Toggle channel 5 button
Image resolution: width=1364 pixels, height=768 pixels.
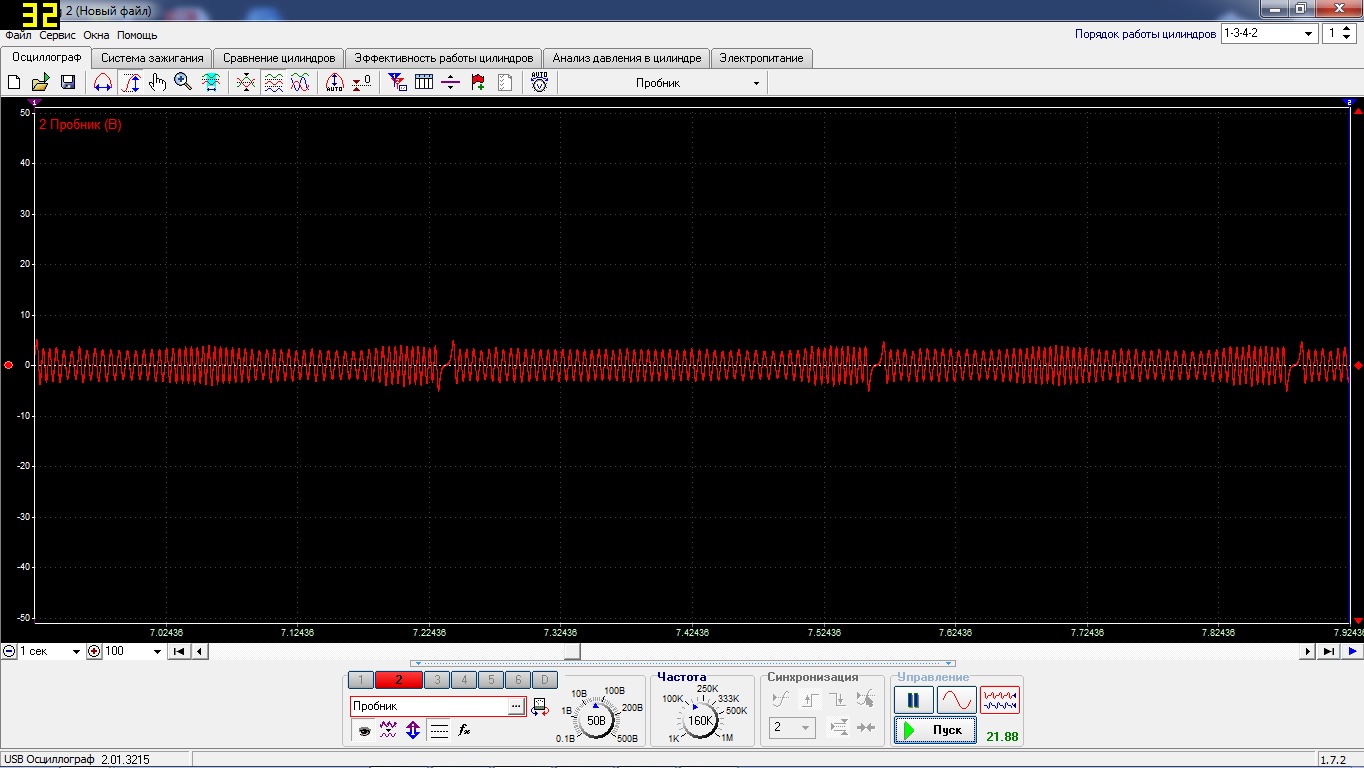coord(491,680)
